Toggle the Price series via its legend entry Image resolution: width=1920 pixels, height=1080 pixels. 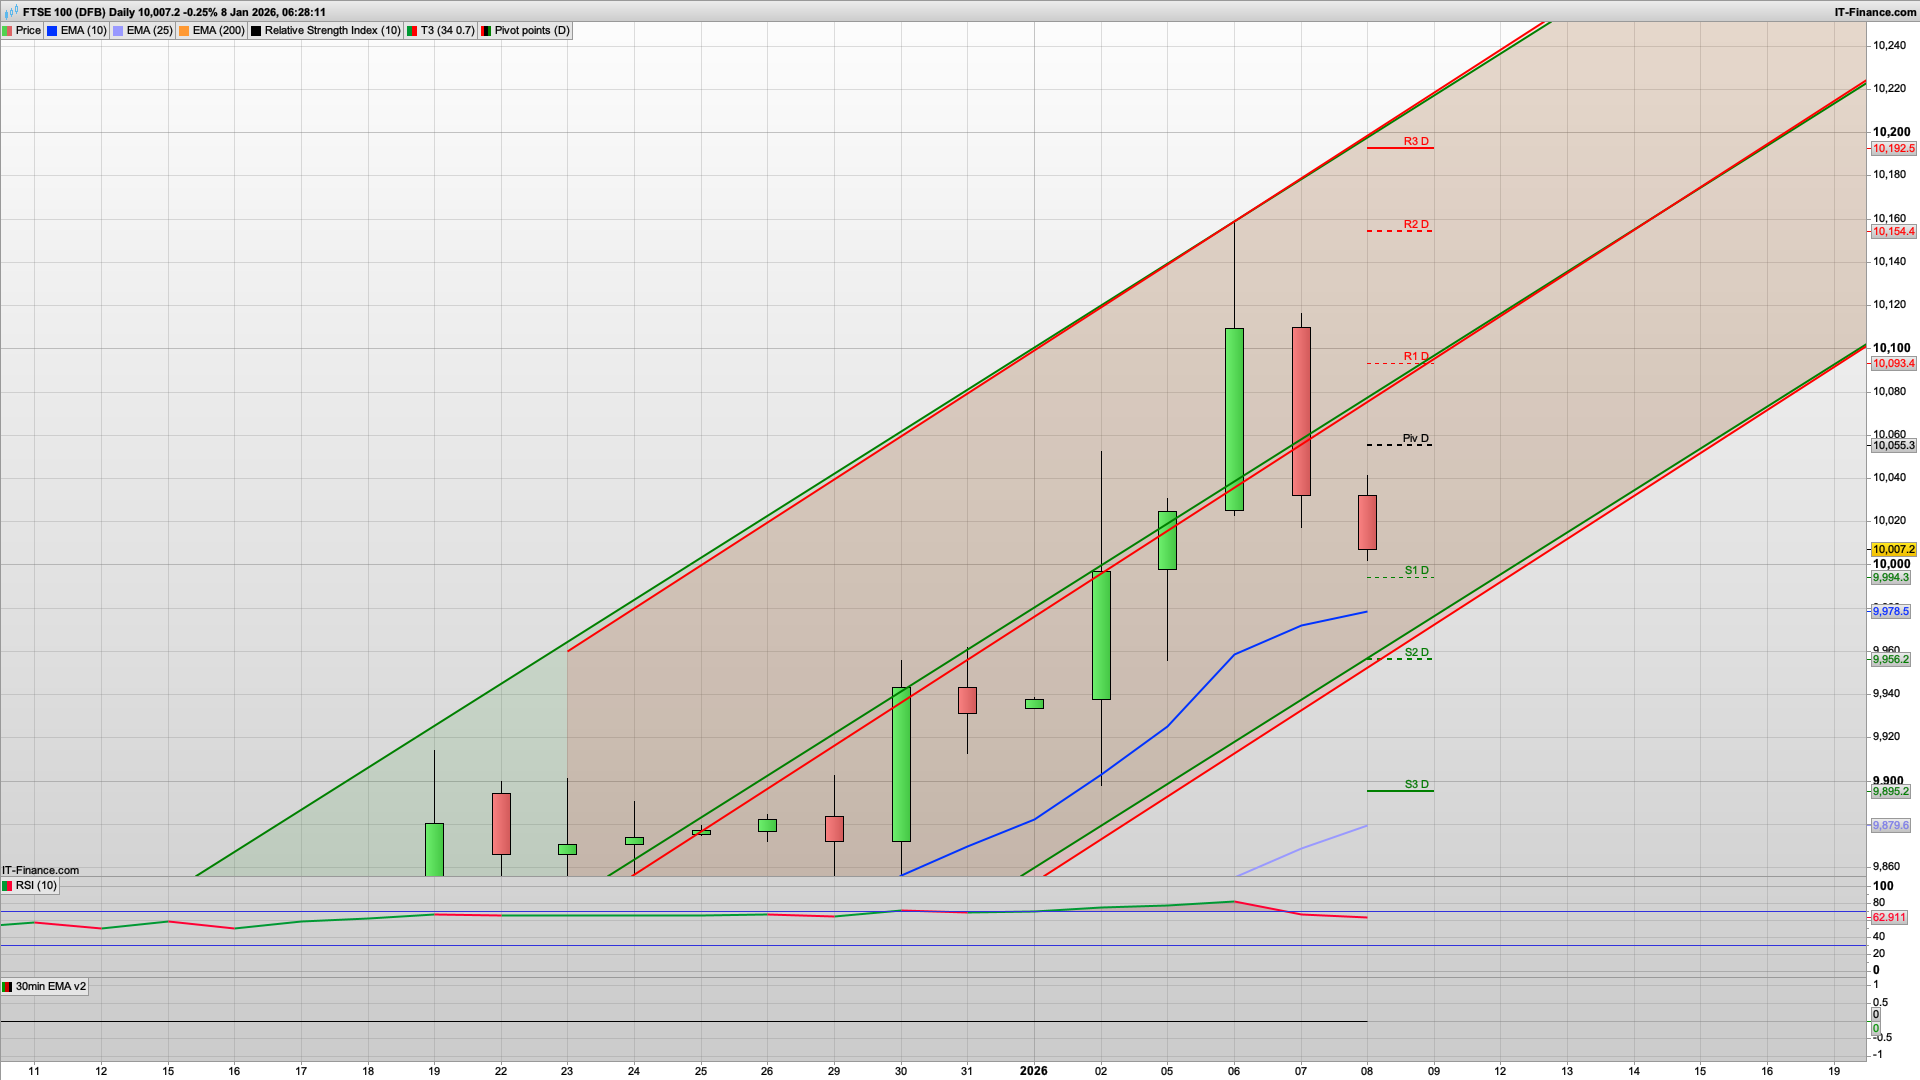click(x=28, y=30)
